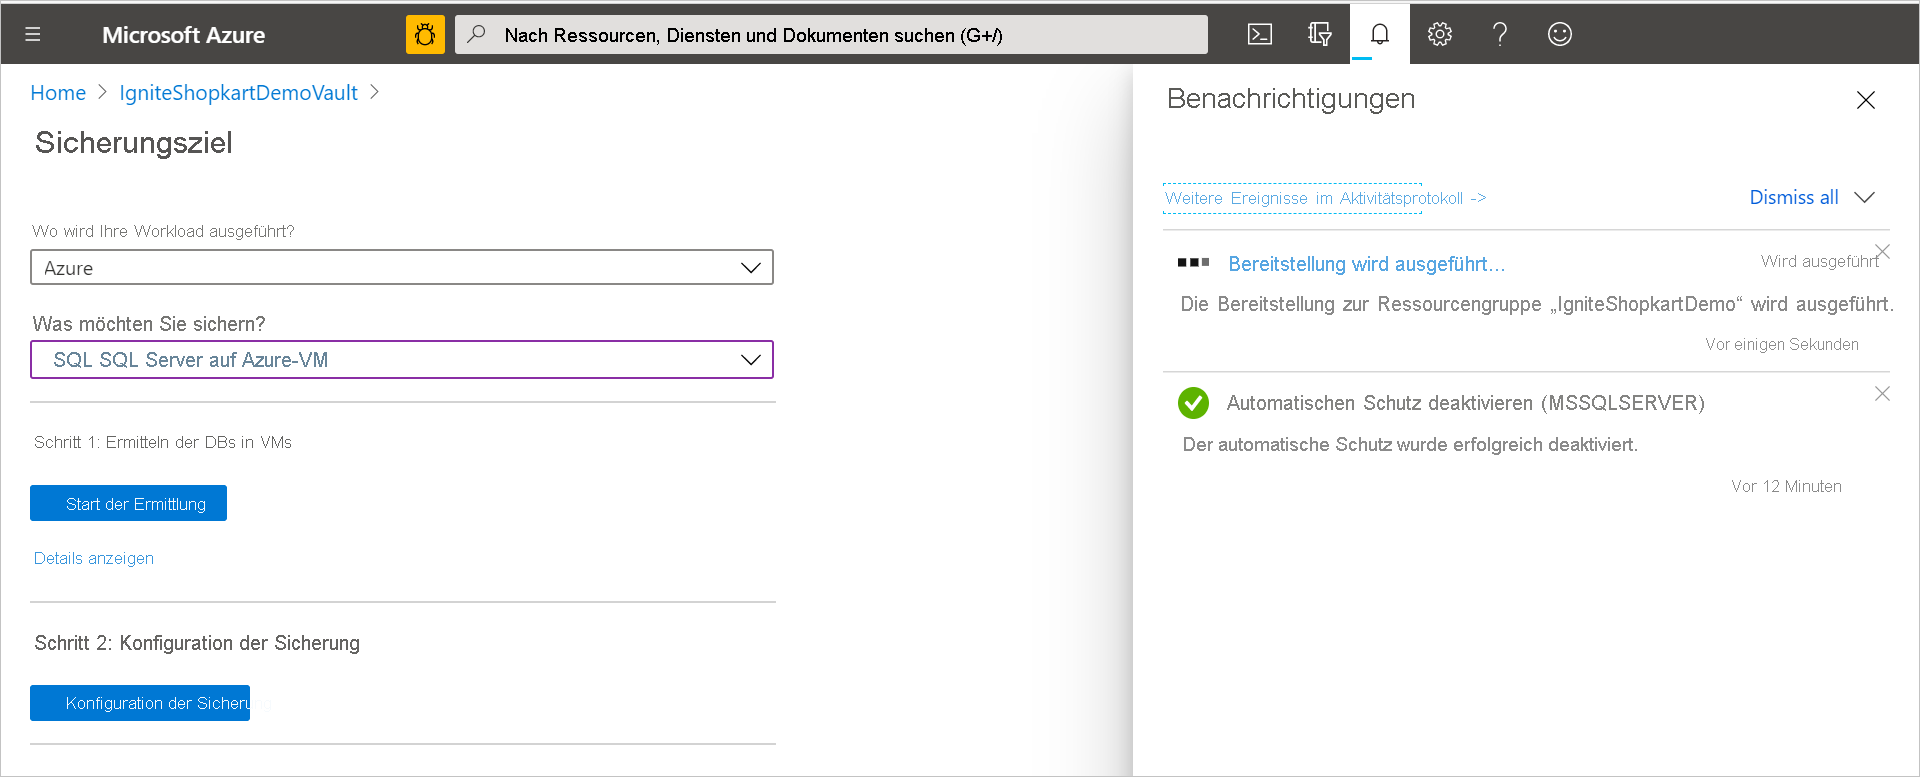Image resolution: width=1920 pixels, height=777 pixels.
Task: Click the green success checkmark icon
Action: (x=1194, y=403)
